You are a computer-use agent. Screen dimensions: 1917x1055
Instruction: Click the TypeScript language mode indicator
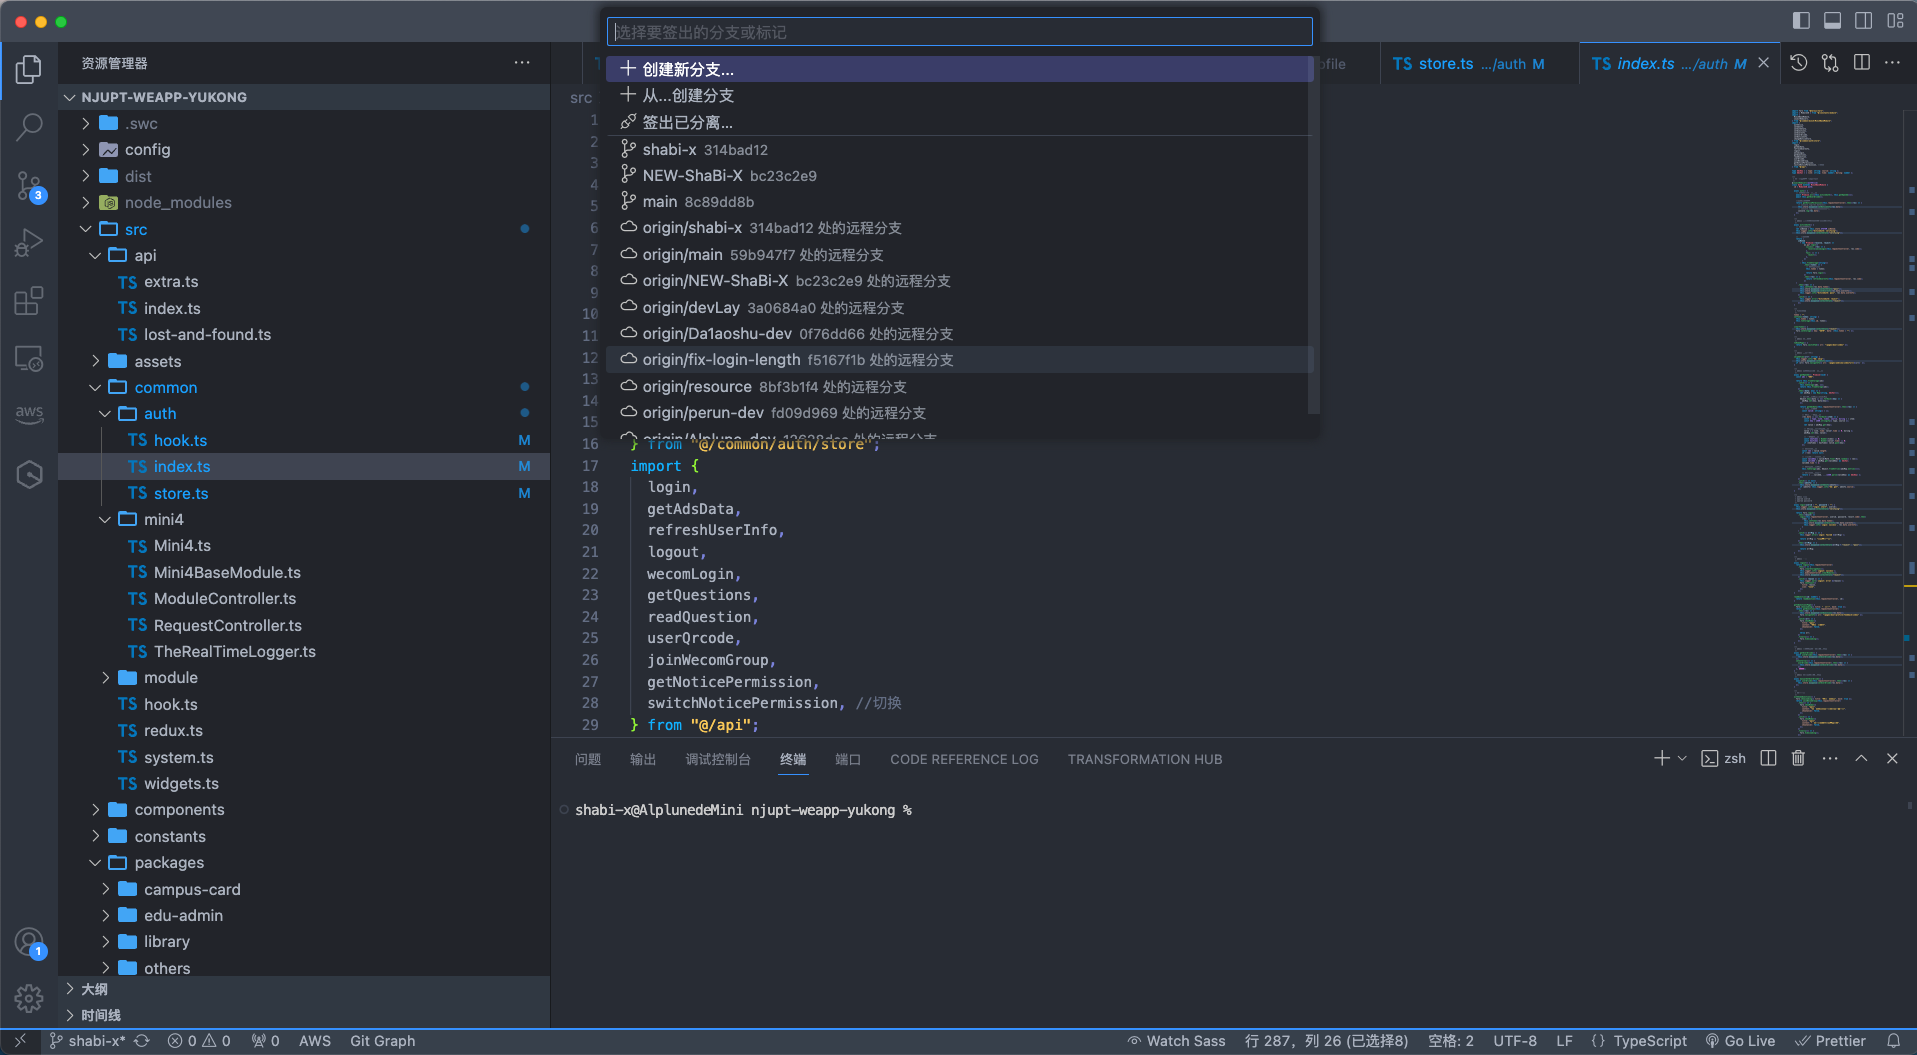pyautogui.click(x=1650, y=1041)
